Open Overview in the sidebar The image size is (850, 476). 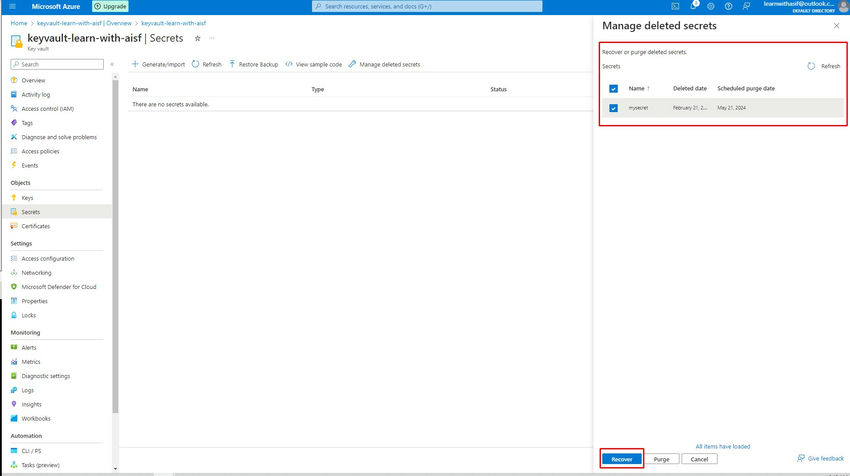(x=33, y=80)
